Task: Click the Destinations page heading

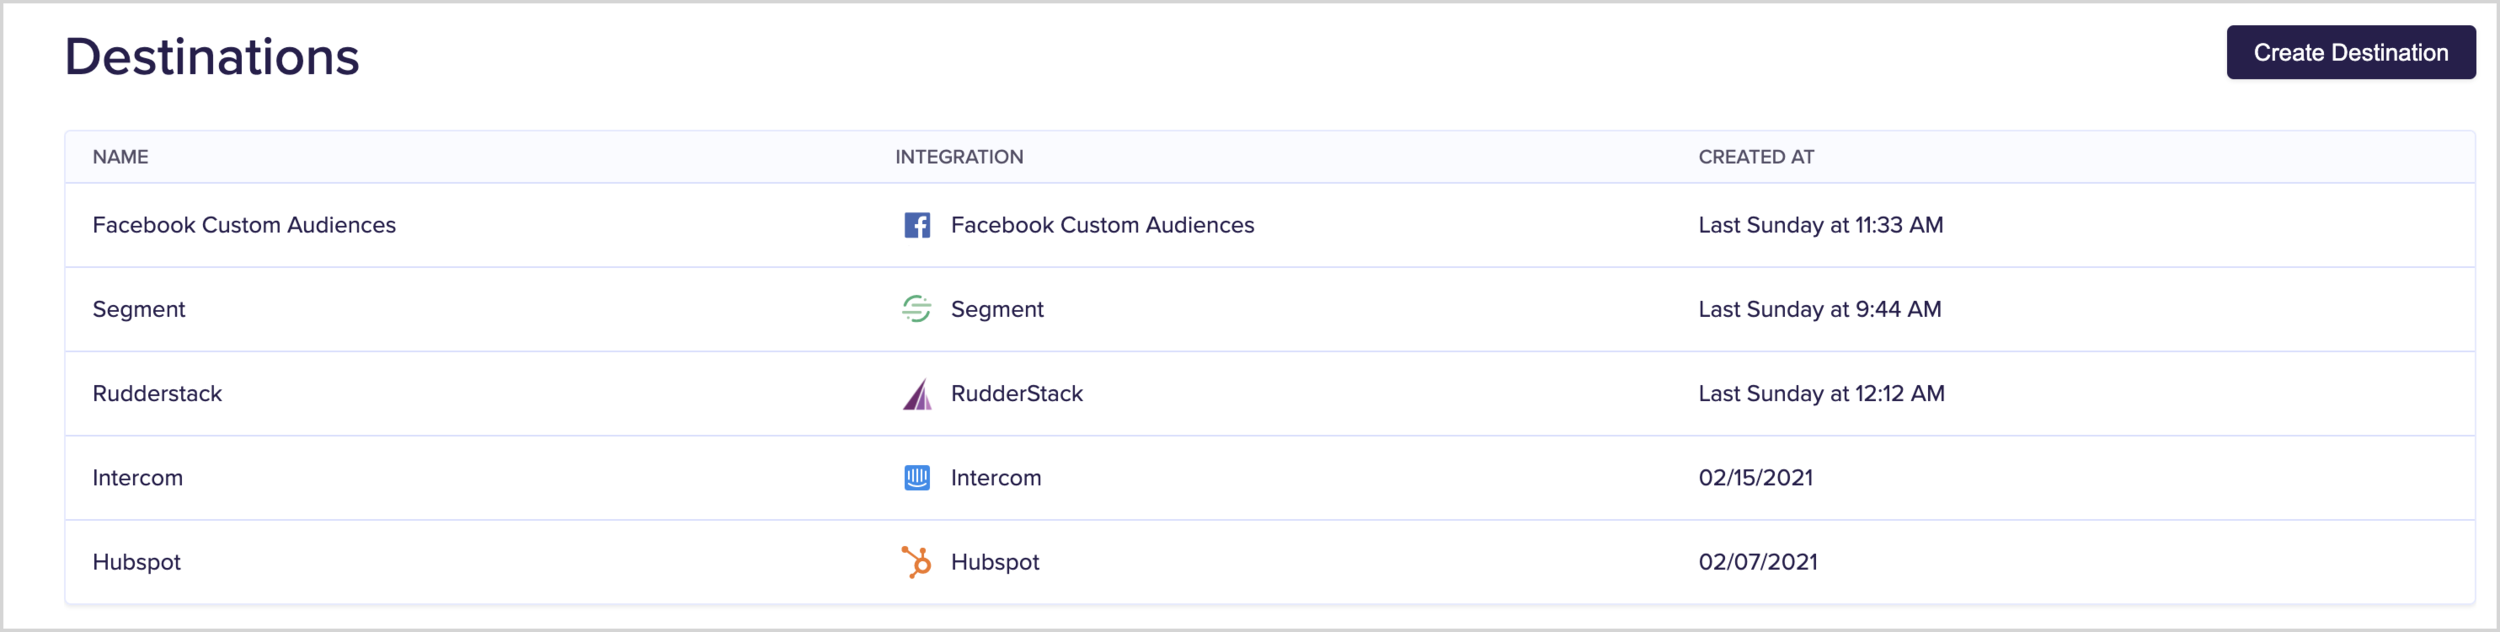Action: [212, 57]
